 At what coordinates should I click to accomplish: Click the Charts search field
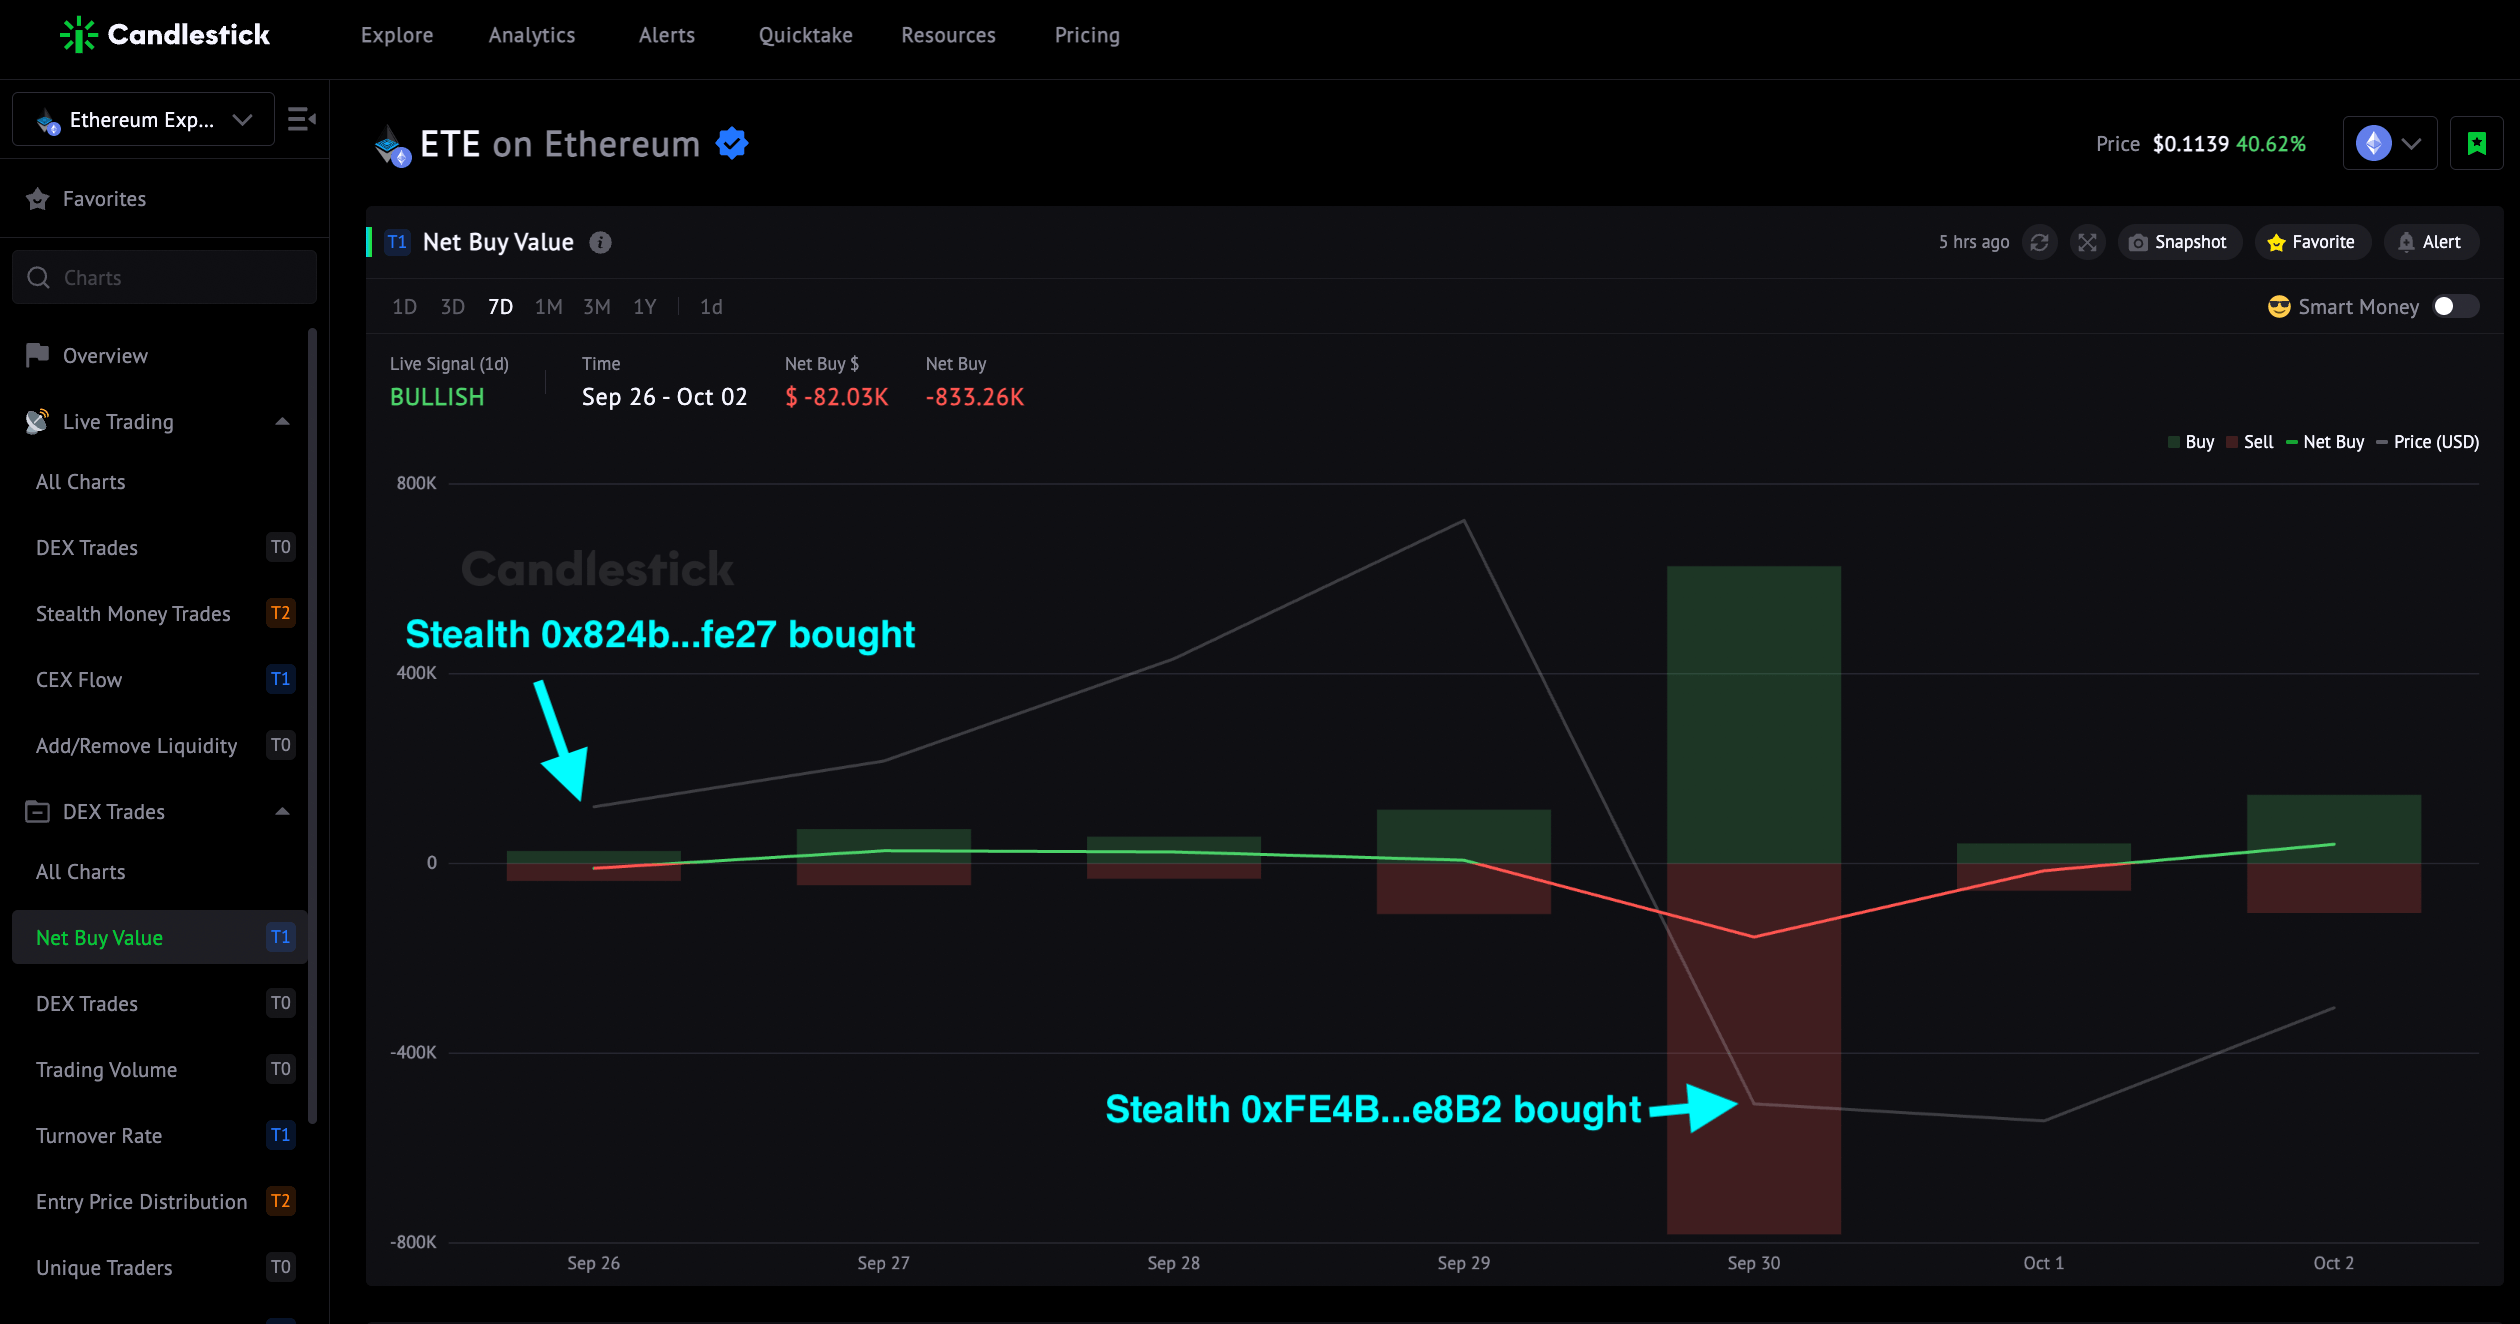tap(164, 277)
